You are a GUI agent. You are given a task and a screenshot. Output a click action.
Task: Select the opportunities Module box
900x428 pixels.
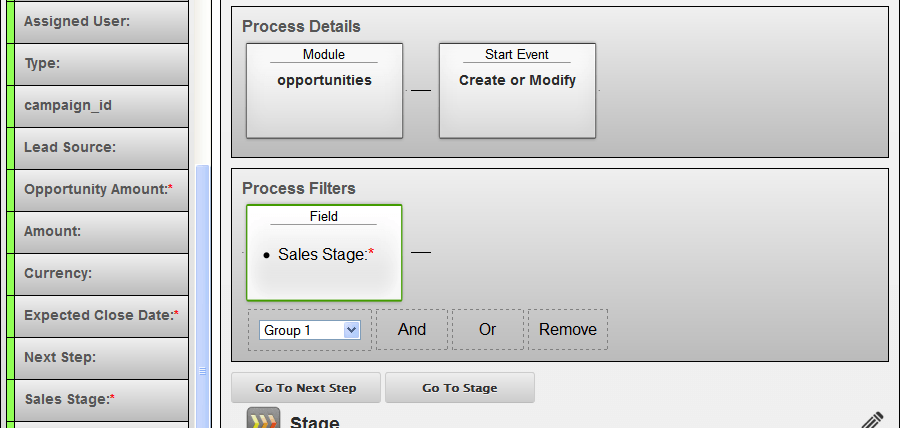324,91
